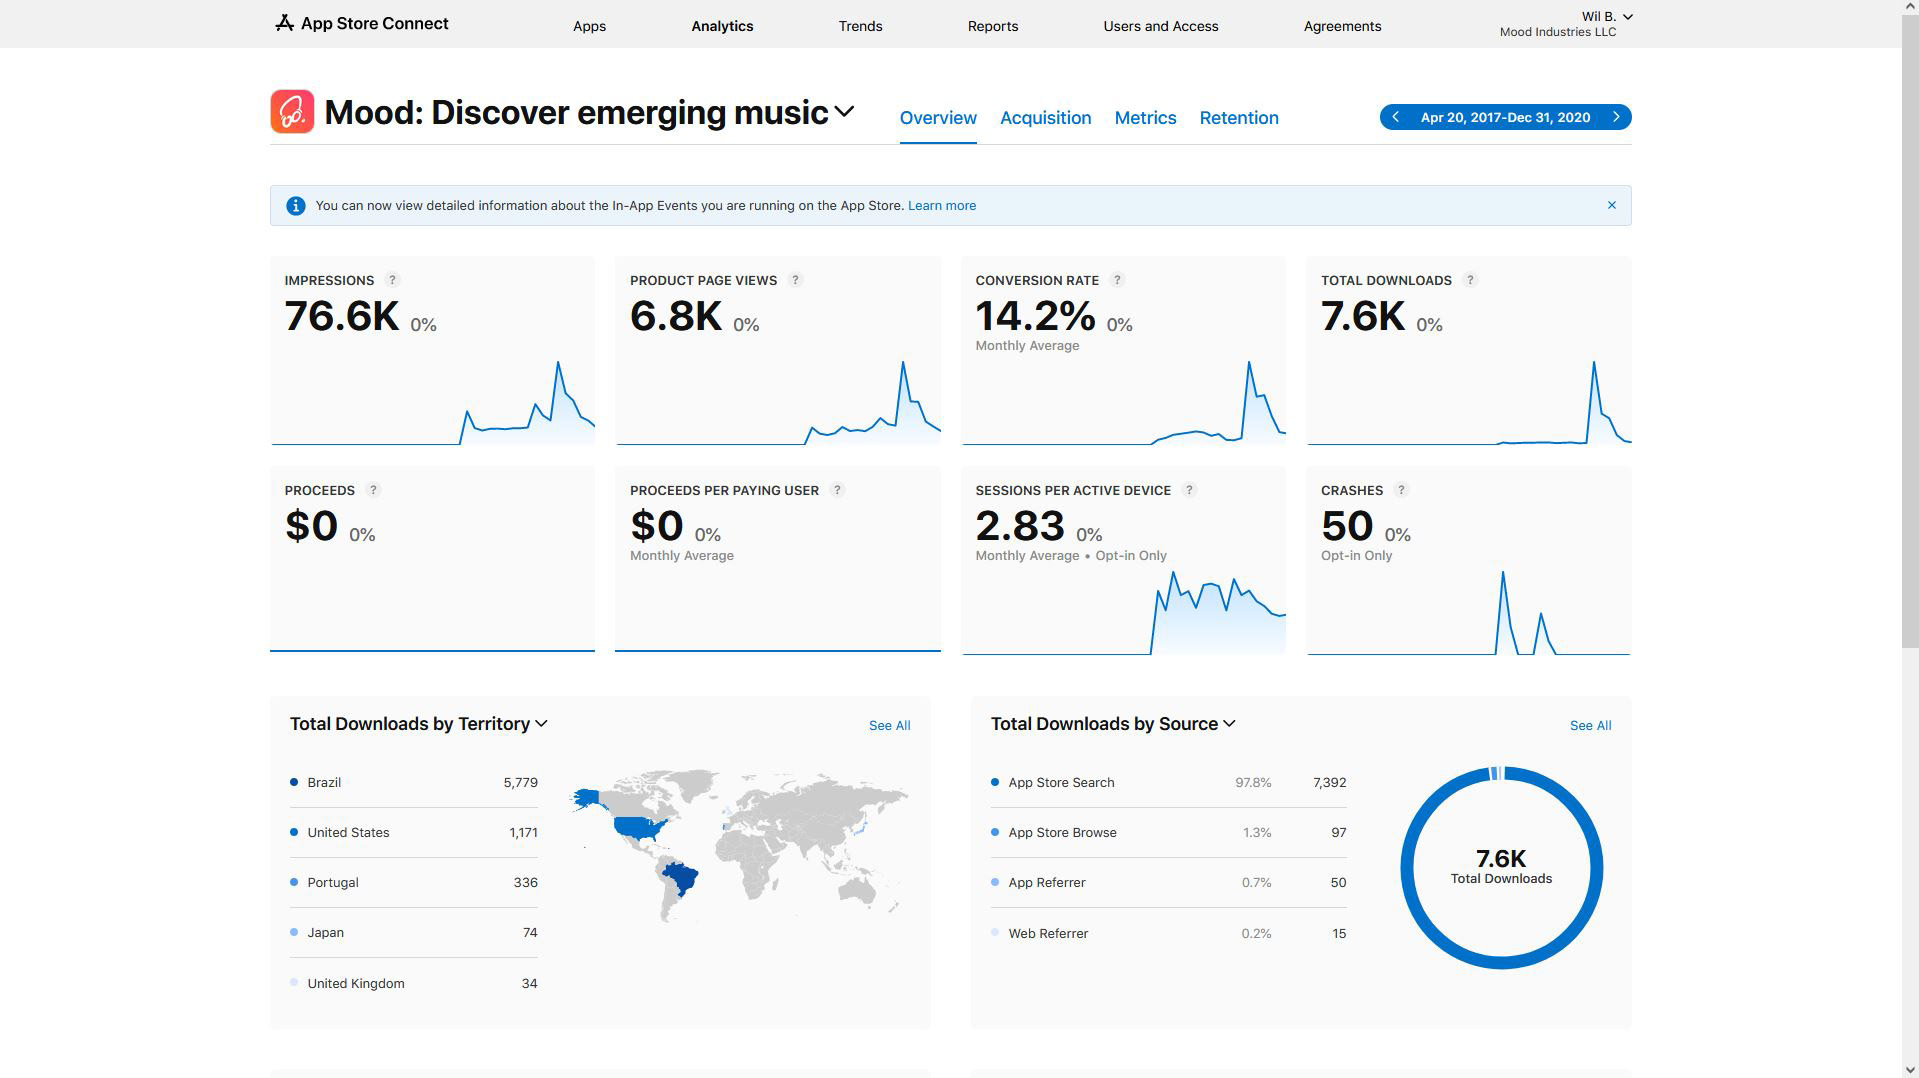Open Users and Access
This screenshot has width=1919, height=1078.
tap(1160, 26)
